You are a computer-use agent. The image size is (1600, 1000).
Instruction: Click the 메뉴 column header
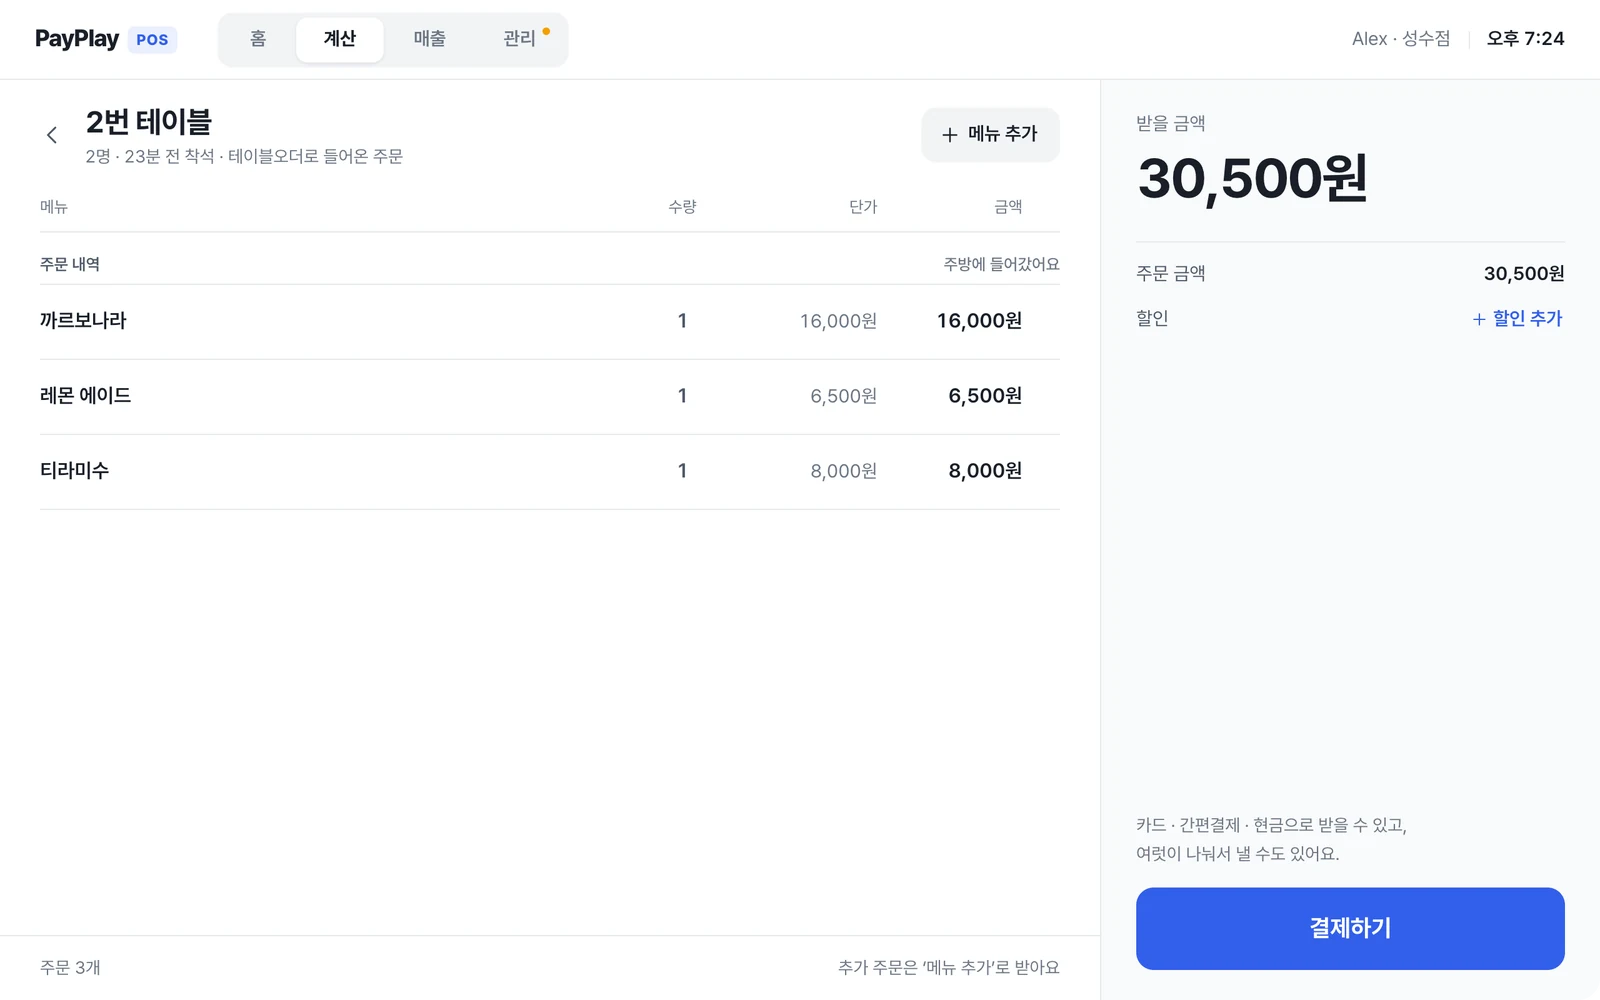[54, 207]
